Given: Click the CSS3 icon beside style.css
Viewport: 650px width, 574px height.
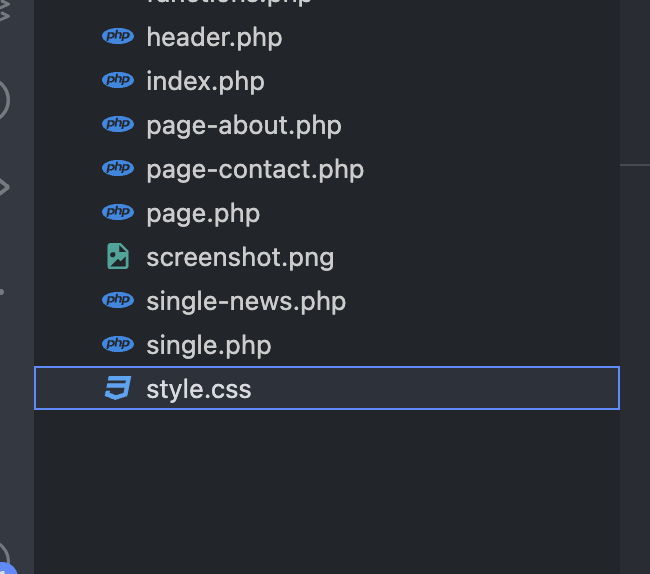Looking at the screenshot, I should coord(118,388).
